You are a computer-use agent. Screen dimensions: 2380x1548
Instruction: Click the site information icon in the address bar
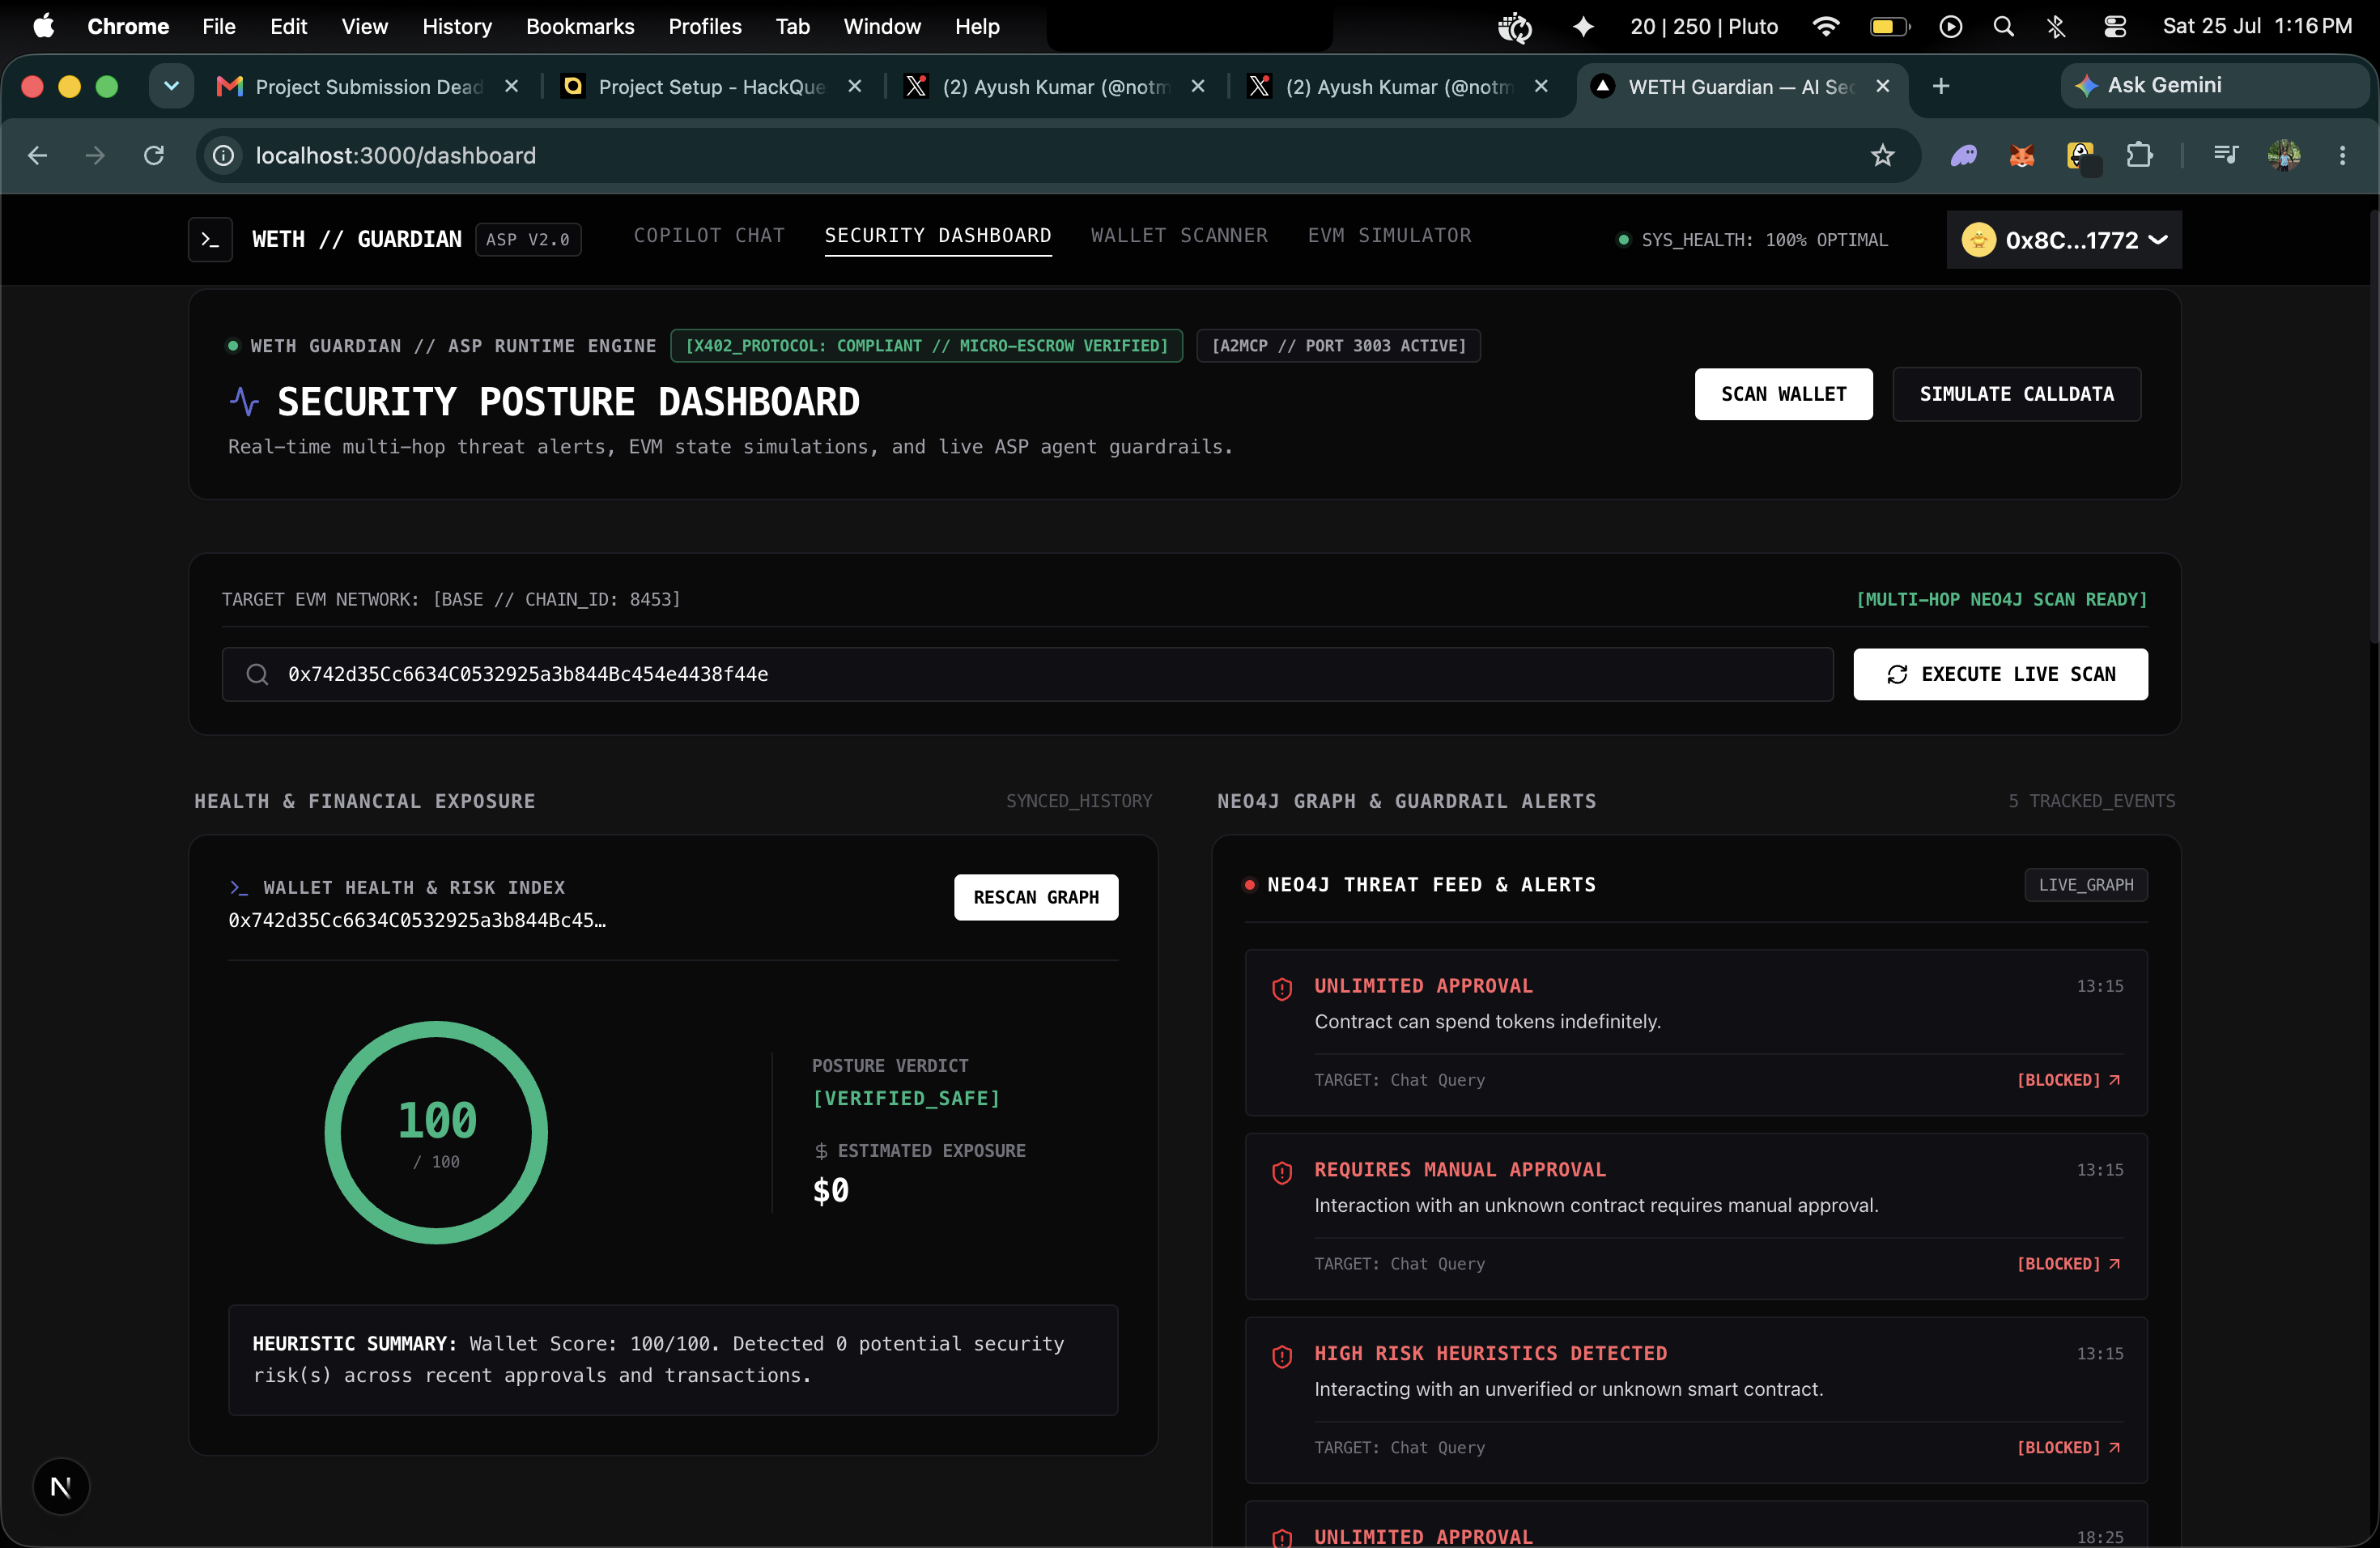tap(224, 156)
